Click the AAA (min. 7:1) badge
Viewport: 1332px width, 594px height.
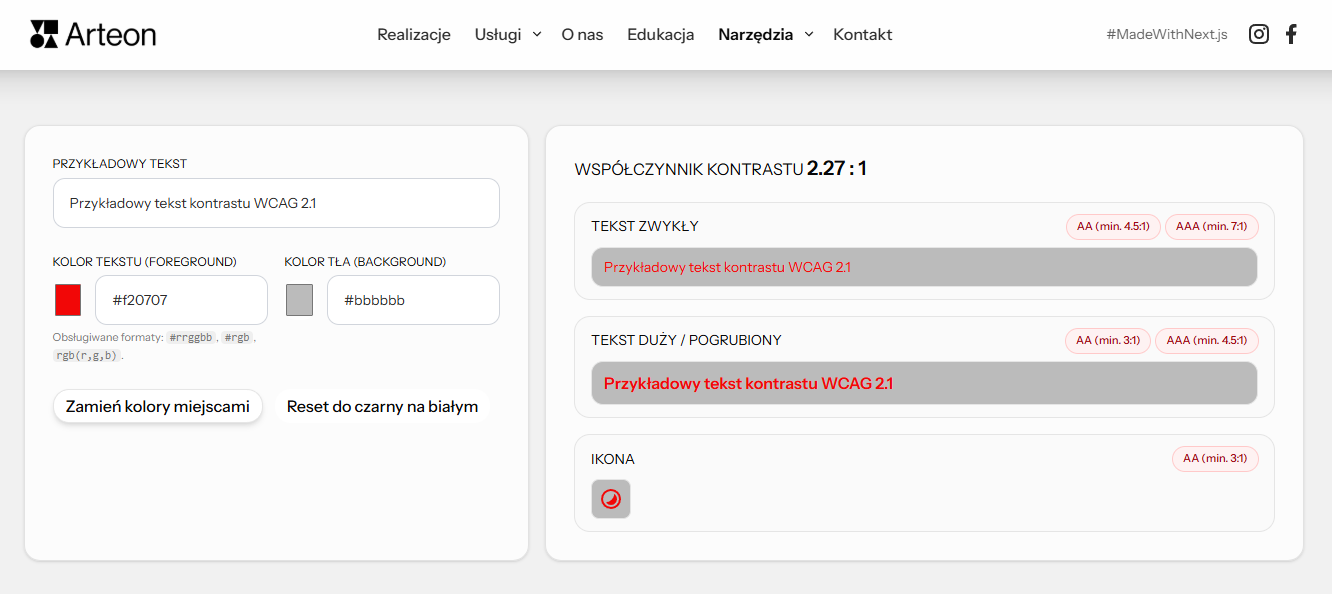pyautogui.click(x=1211, y=226)
